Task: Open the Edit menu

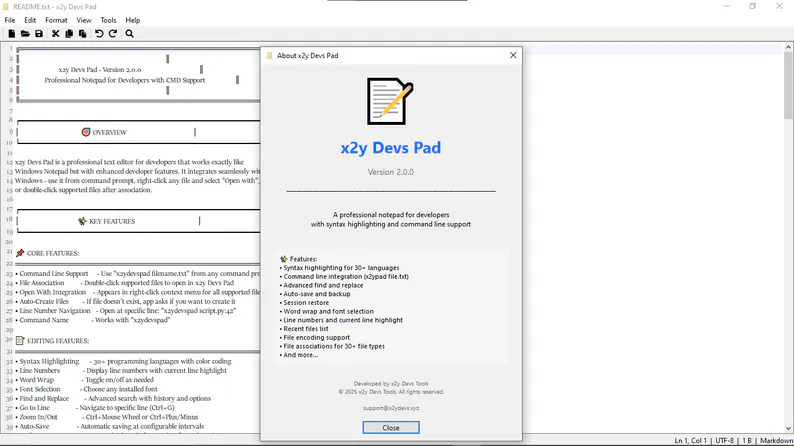Action: pos(30,20)
